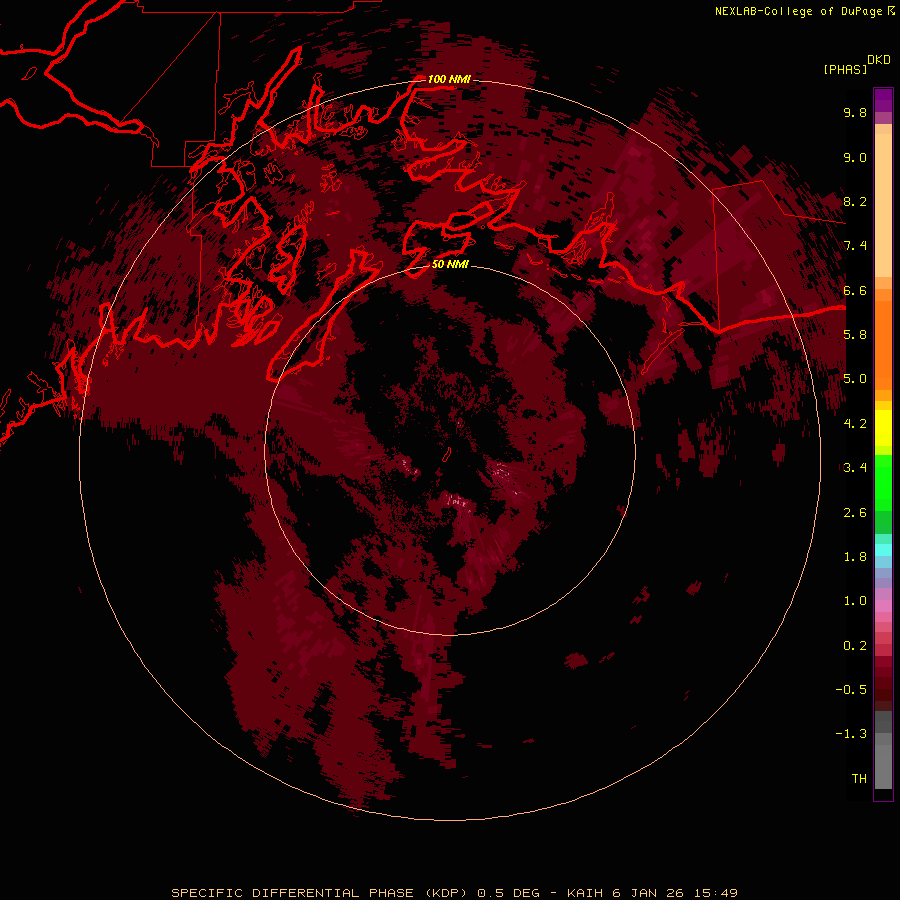
Task: Click the 5.8 value on the color scale
Action: tap(855, 334)
